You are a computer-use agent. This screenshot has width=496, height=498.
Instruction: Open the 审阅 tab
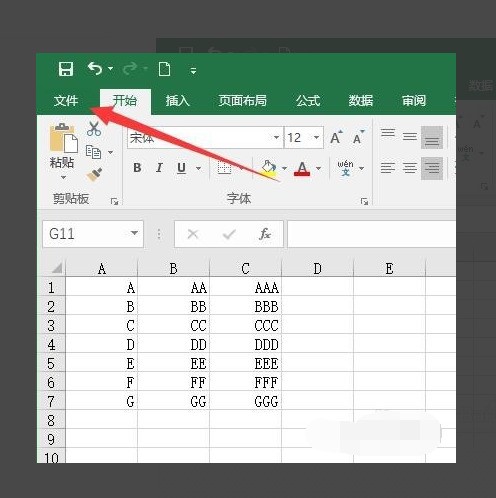[414, 100]
